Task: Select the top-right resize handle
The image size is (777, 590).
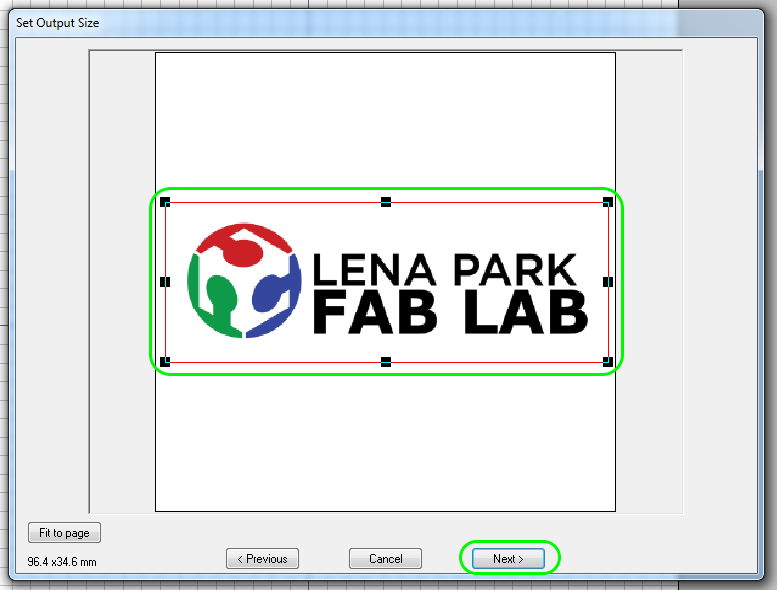Action: click(608, 202)
